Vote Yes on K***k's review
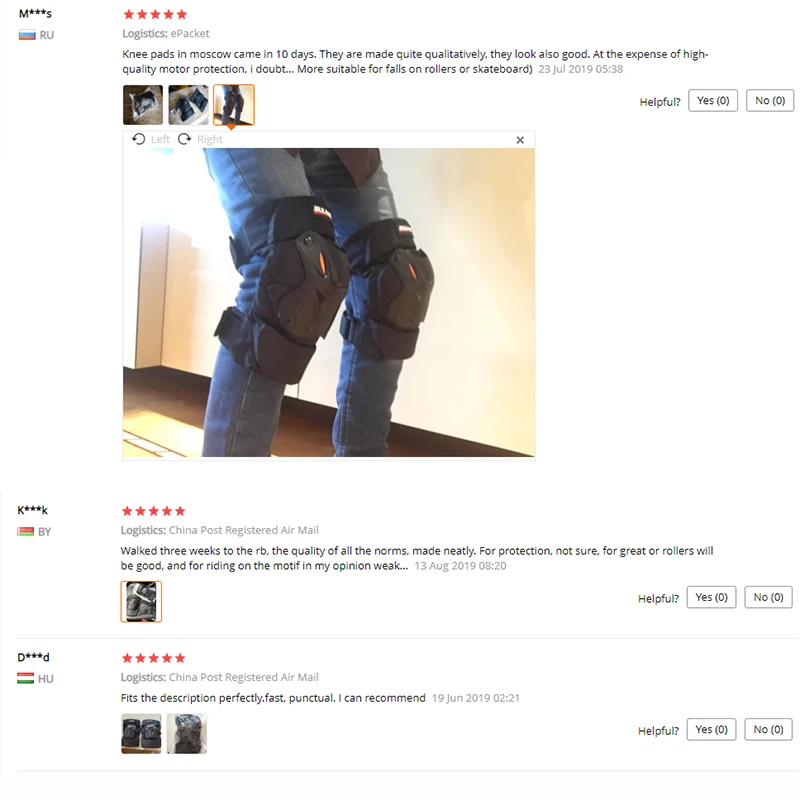Image resolution: width=800 pixels, height=800 pixels. pos(711,597)
